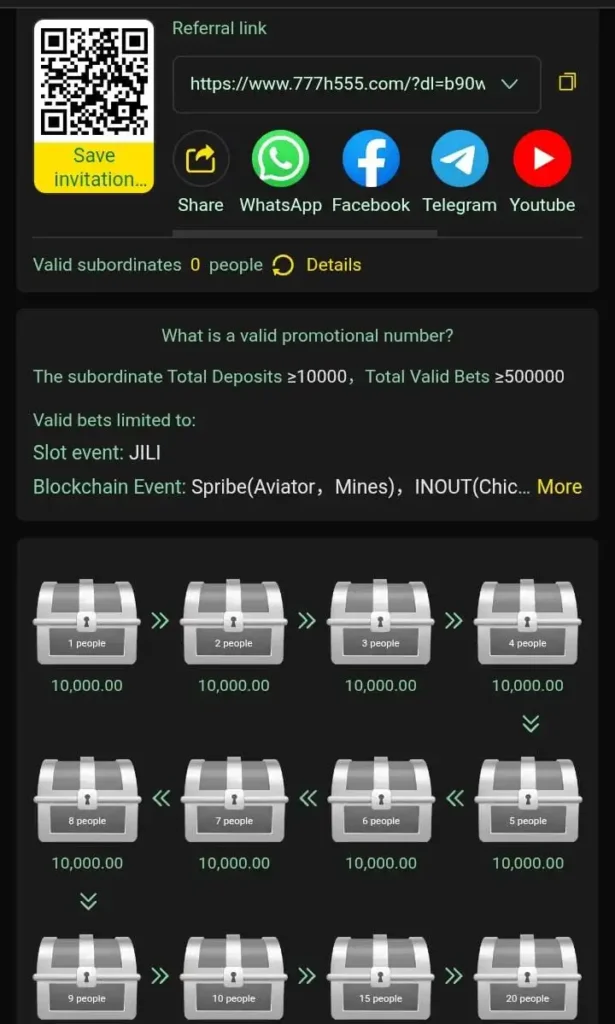Open the subordinates Details link
This screenshot has height=1024, width=615.
[333, 265]
